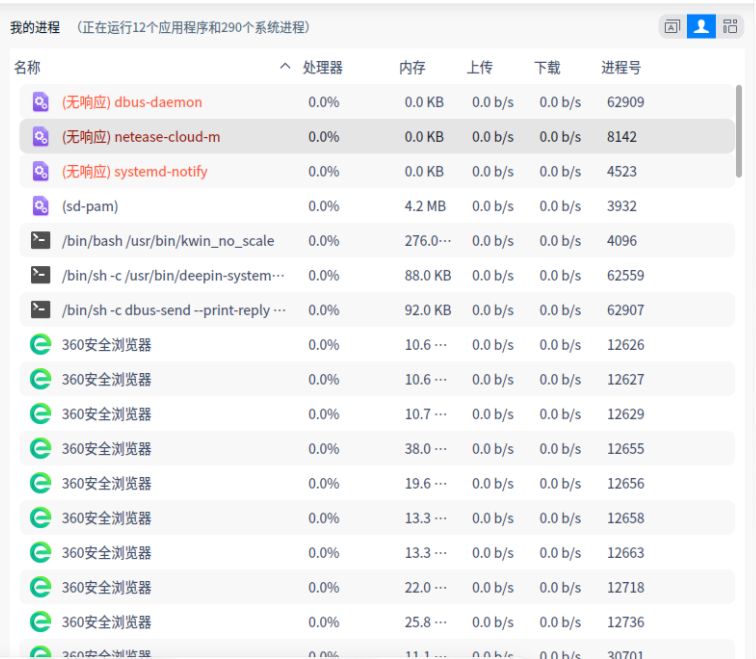Click process number 12663
Viewport: 756px width, 659px height.
coord(625,553)
